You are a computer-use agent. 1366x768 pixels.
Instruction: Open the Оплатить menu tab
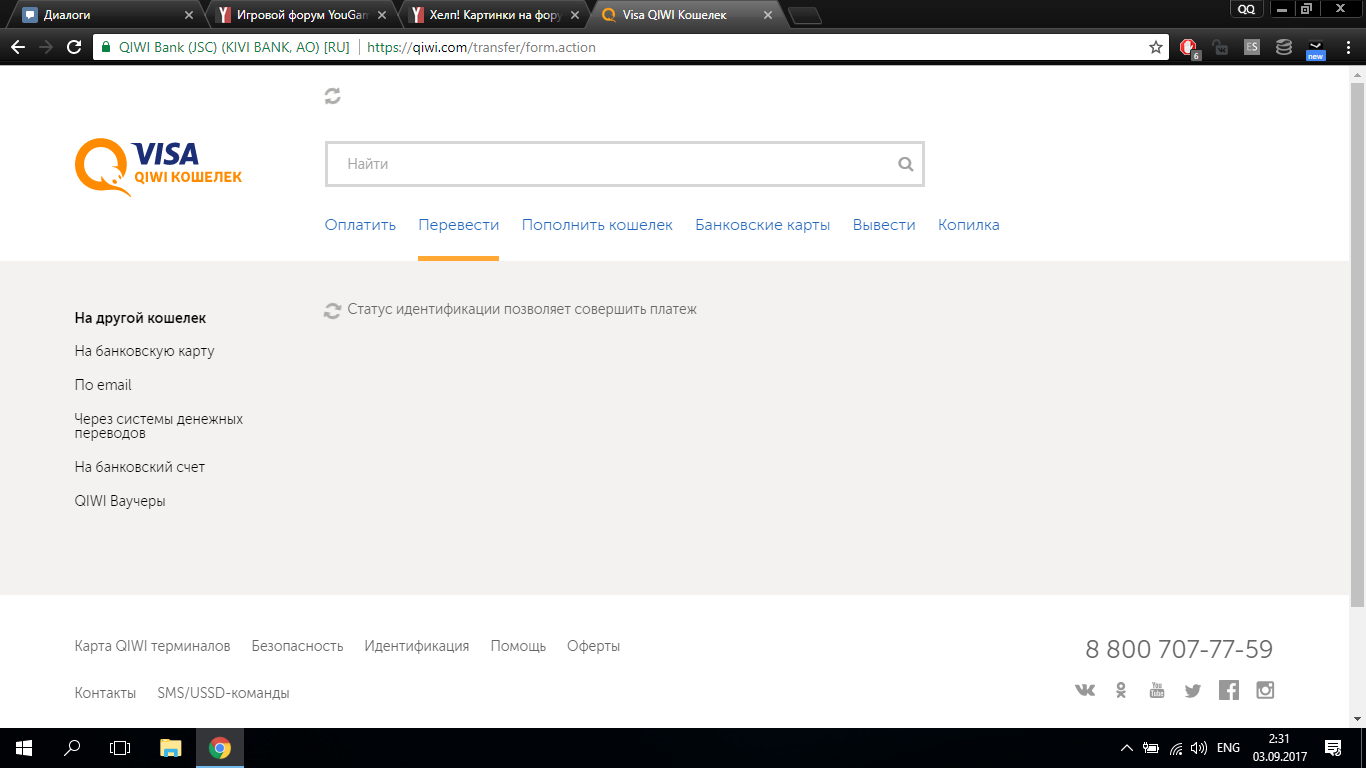360,225
